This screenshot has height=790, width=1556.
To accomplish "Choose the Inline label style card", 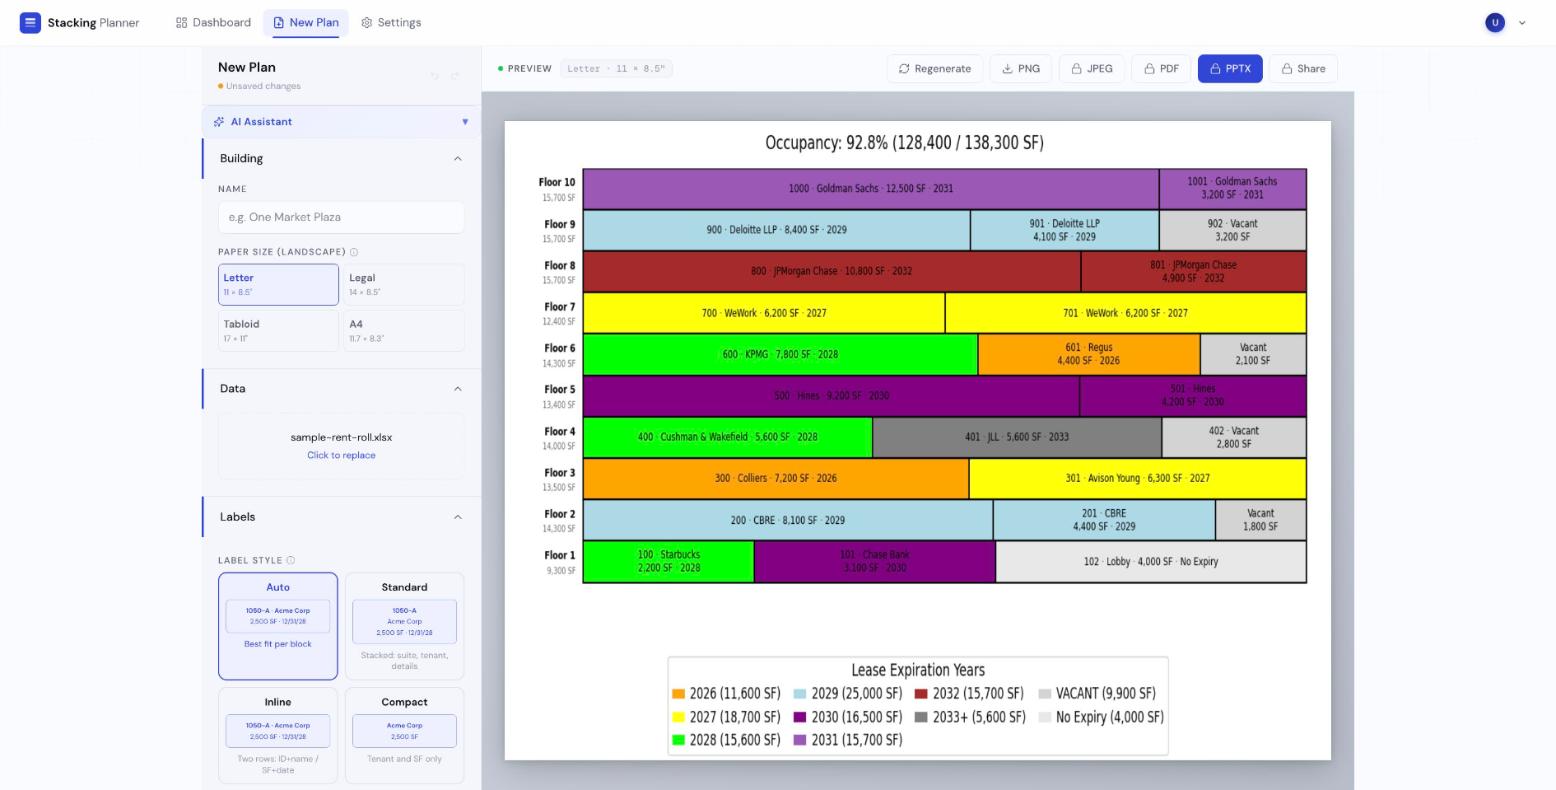I will (x=278, y=735).
